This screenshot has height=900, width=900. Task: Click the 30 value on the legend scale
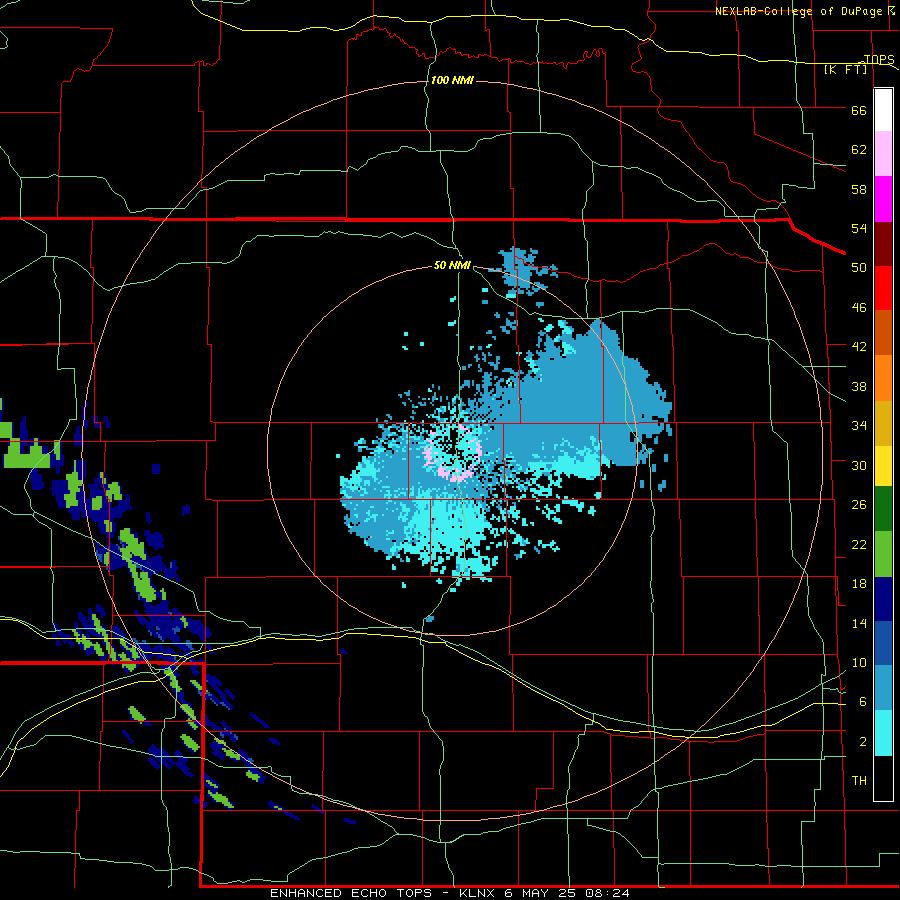coord(859,465)
